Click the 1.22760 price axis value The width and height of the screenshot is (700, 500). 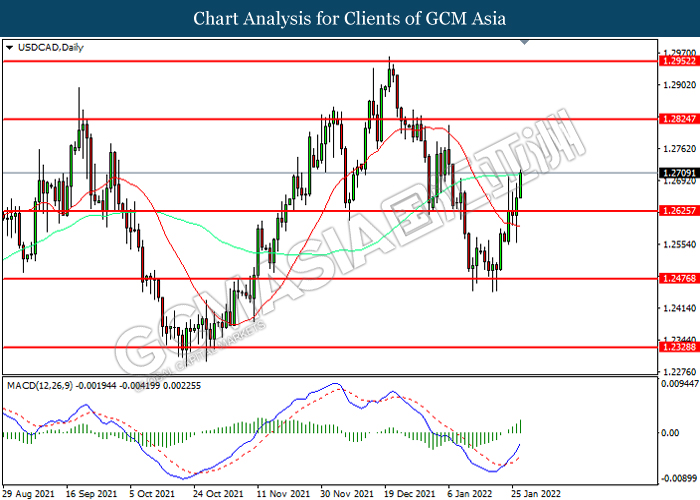[679, 372]
